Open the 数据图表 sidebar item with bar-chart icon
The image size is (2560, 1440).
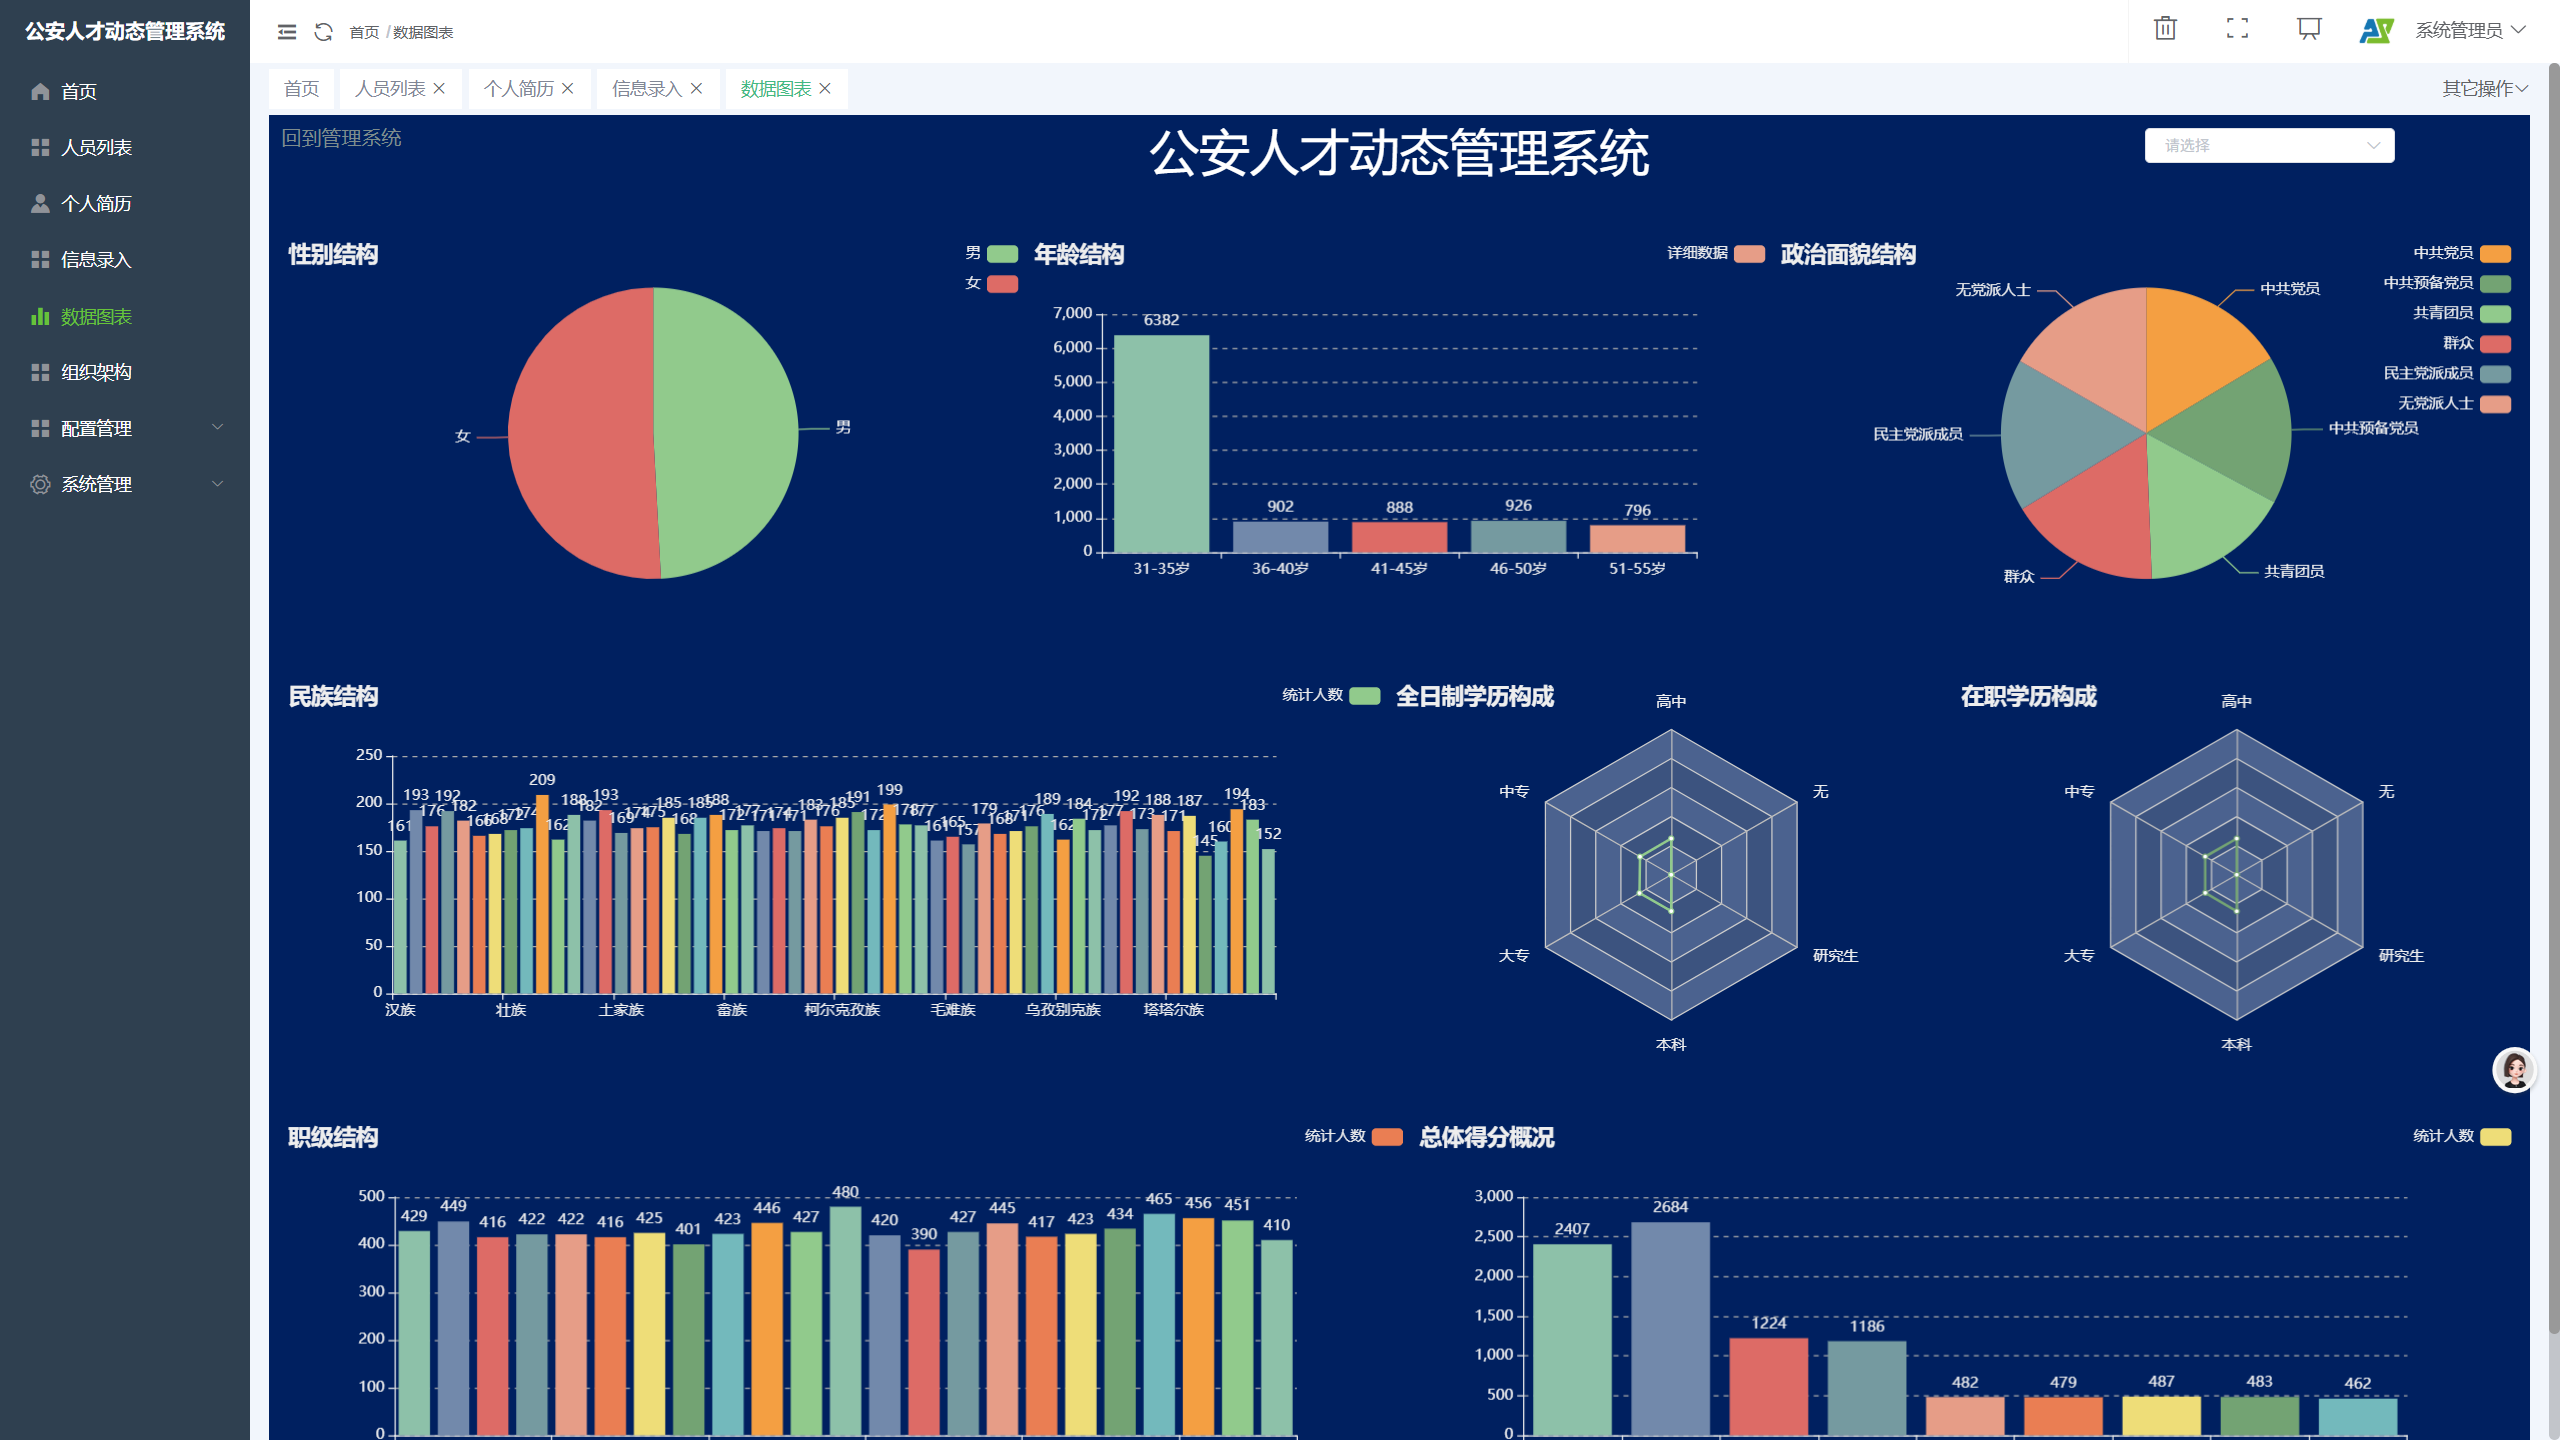pos(40,316)
